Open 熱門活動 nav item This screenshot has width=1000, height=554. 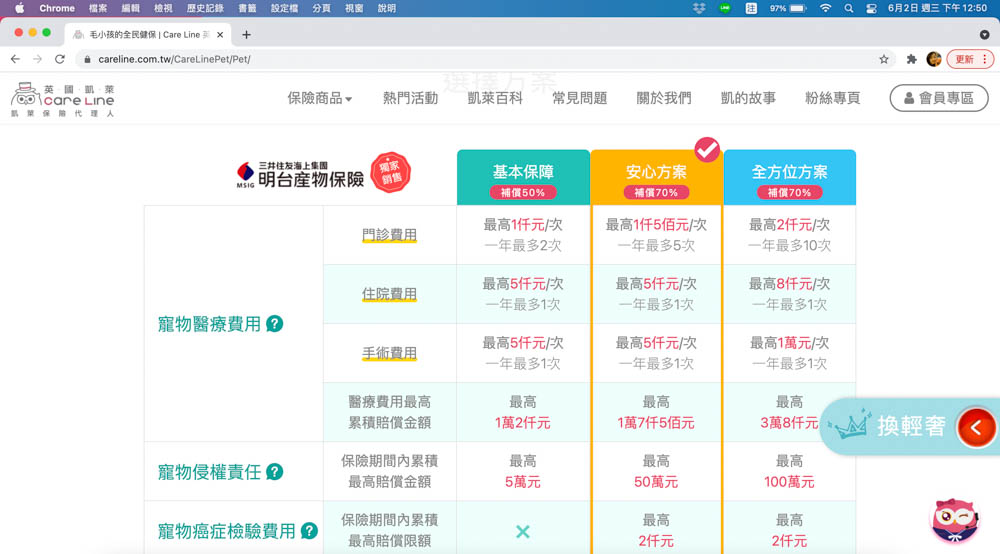(410, 98)
